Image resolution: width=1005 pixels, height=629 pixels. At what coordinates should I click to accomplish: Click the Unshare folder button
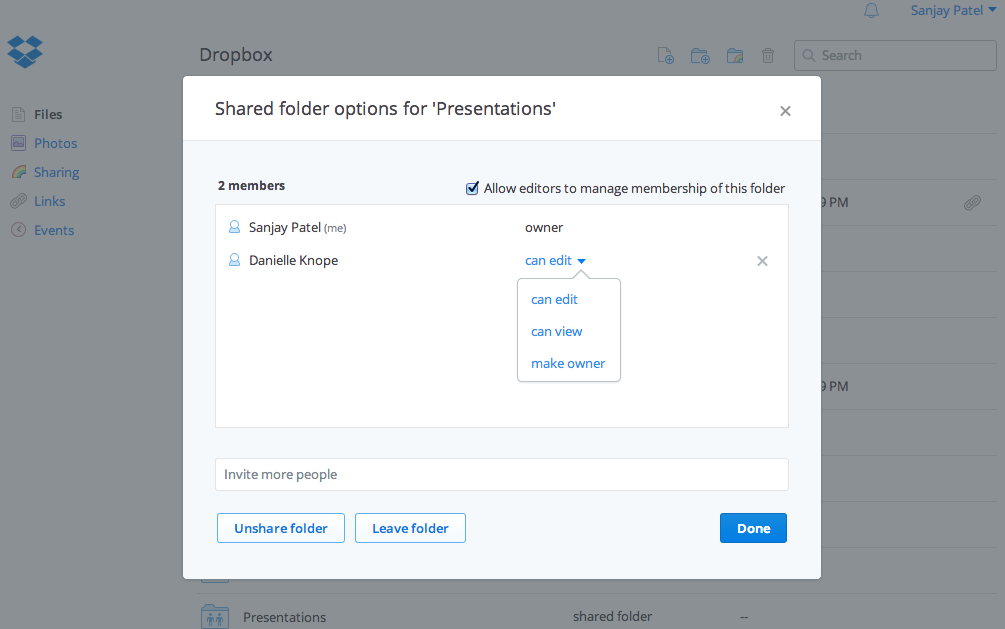(280, 528)
